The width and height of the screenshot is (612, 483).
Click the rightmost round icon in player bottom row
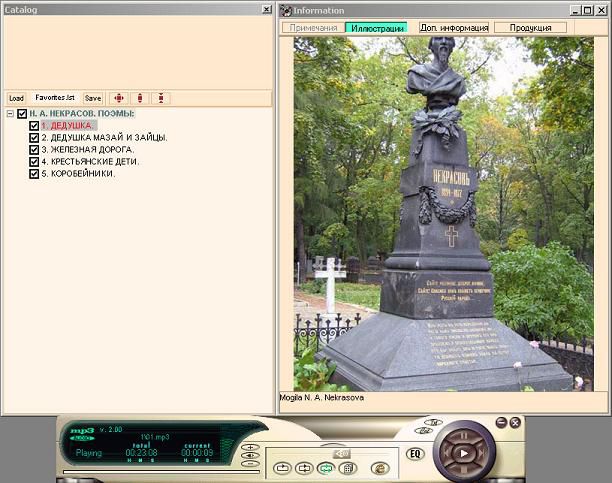point(379,467)
